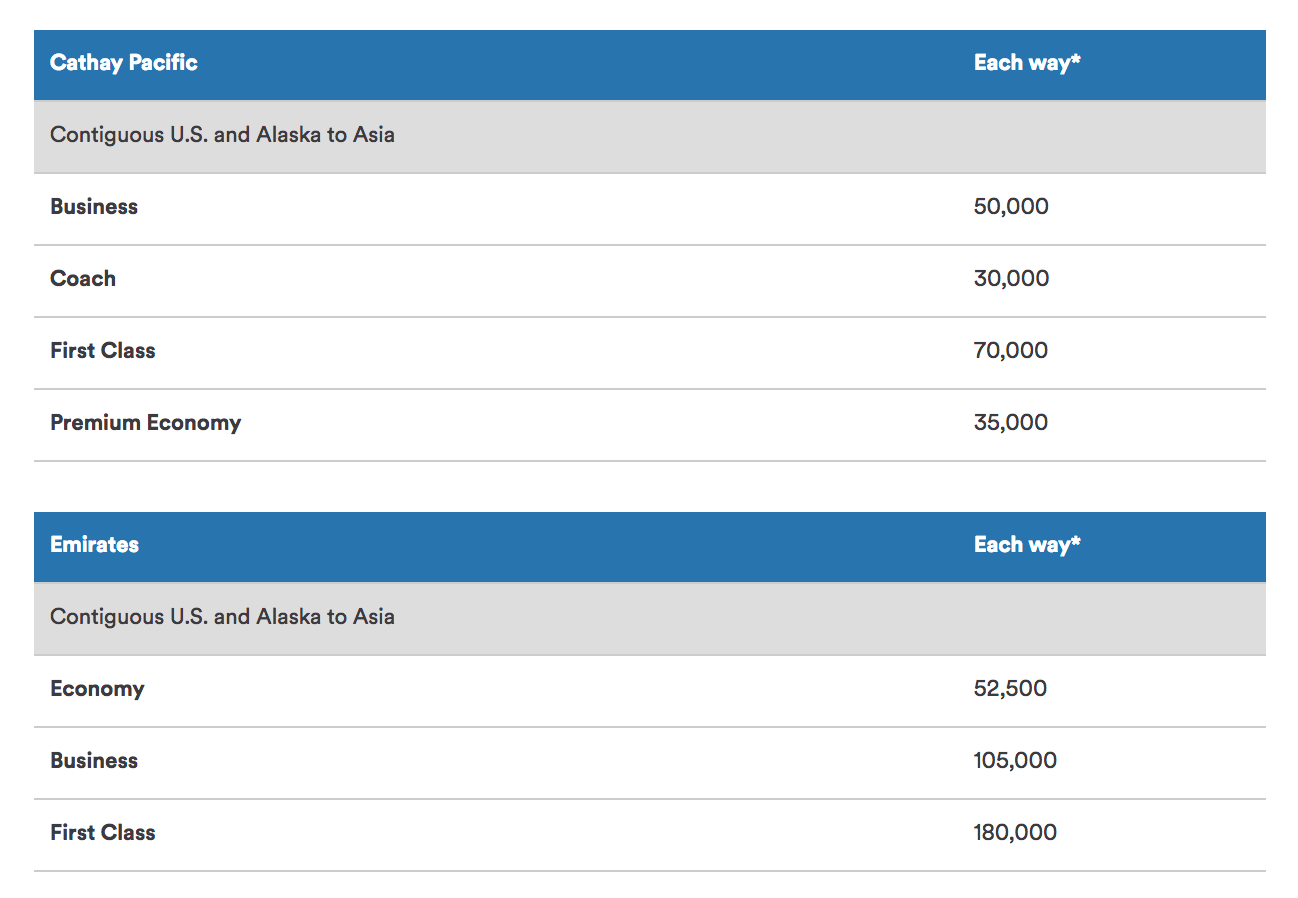Click the Premium Economy row label

(x=146, y=423)
